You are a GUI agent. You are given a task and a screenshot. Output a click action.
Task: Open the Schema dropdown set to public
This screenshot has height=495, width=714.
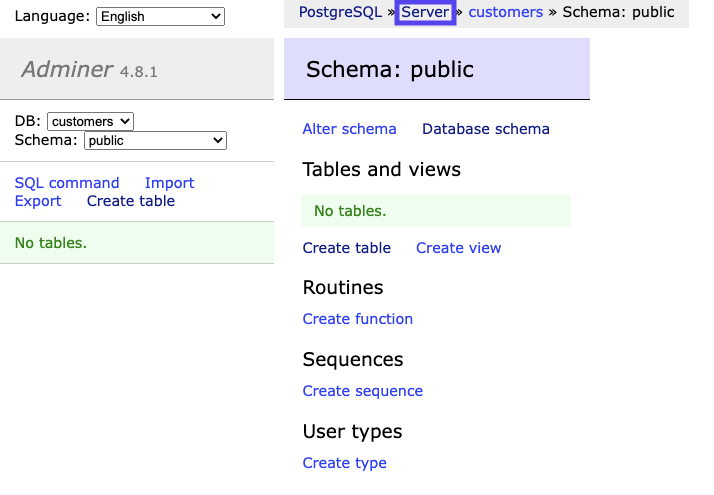coord(155,141)
